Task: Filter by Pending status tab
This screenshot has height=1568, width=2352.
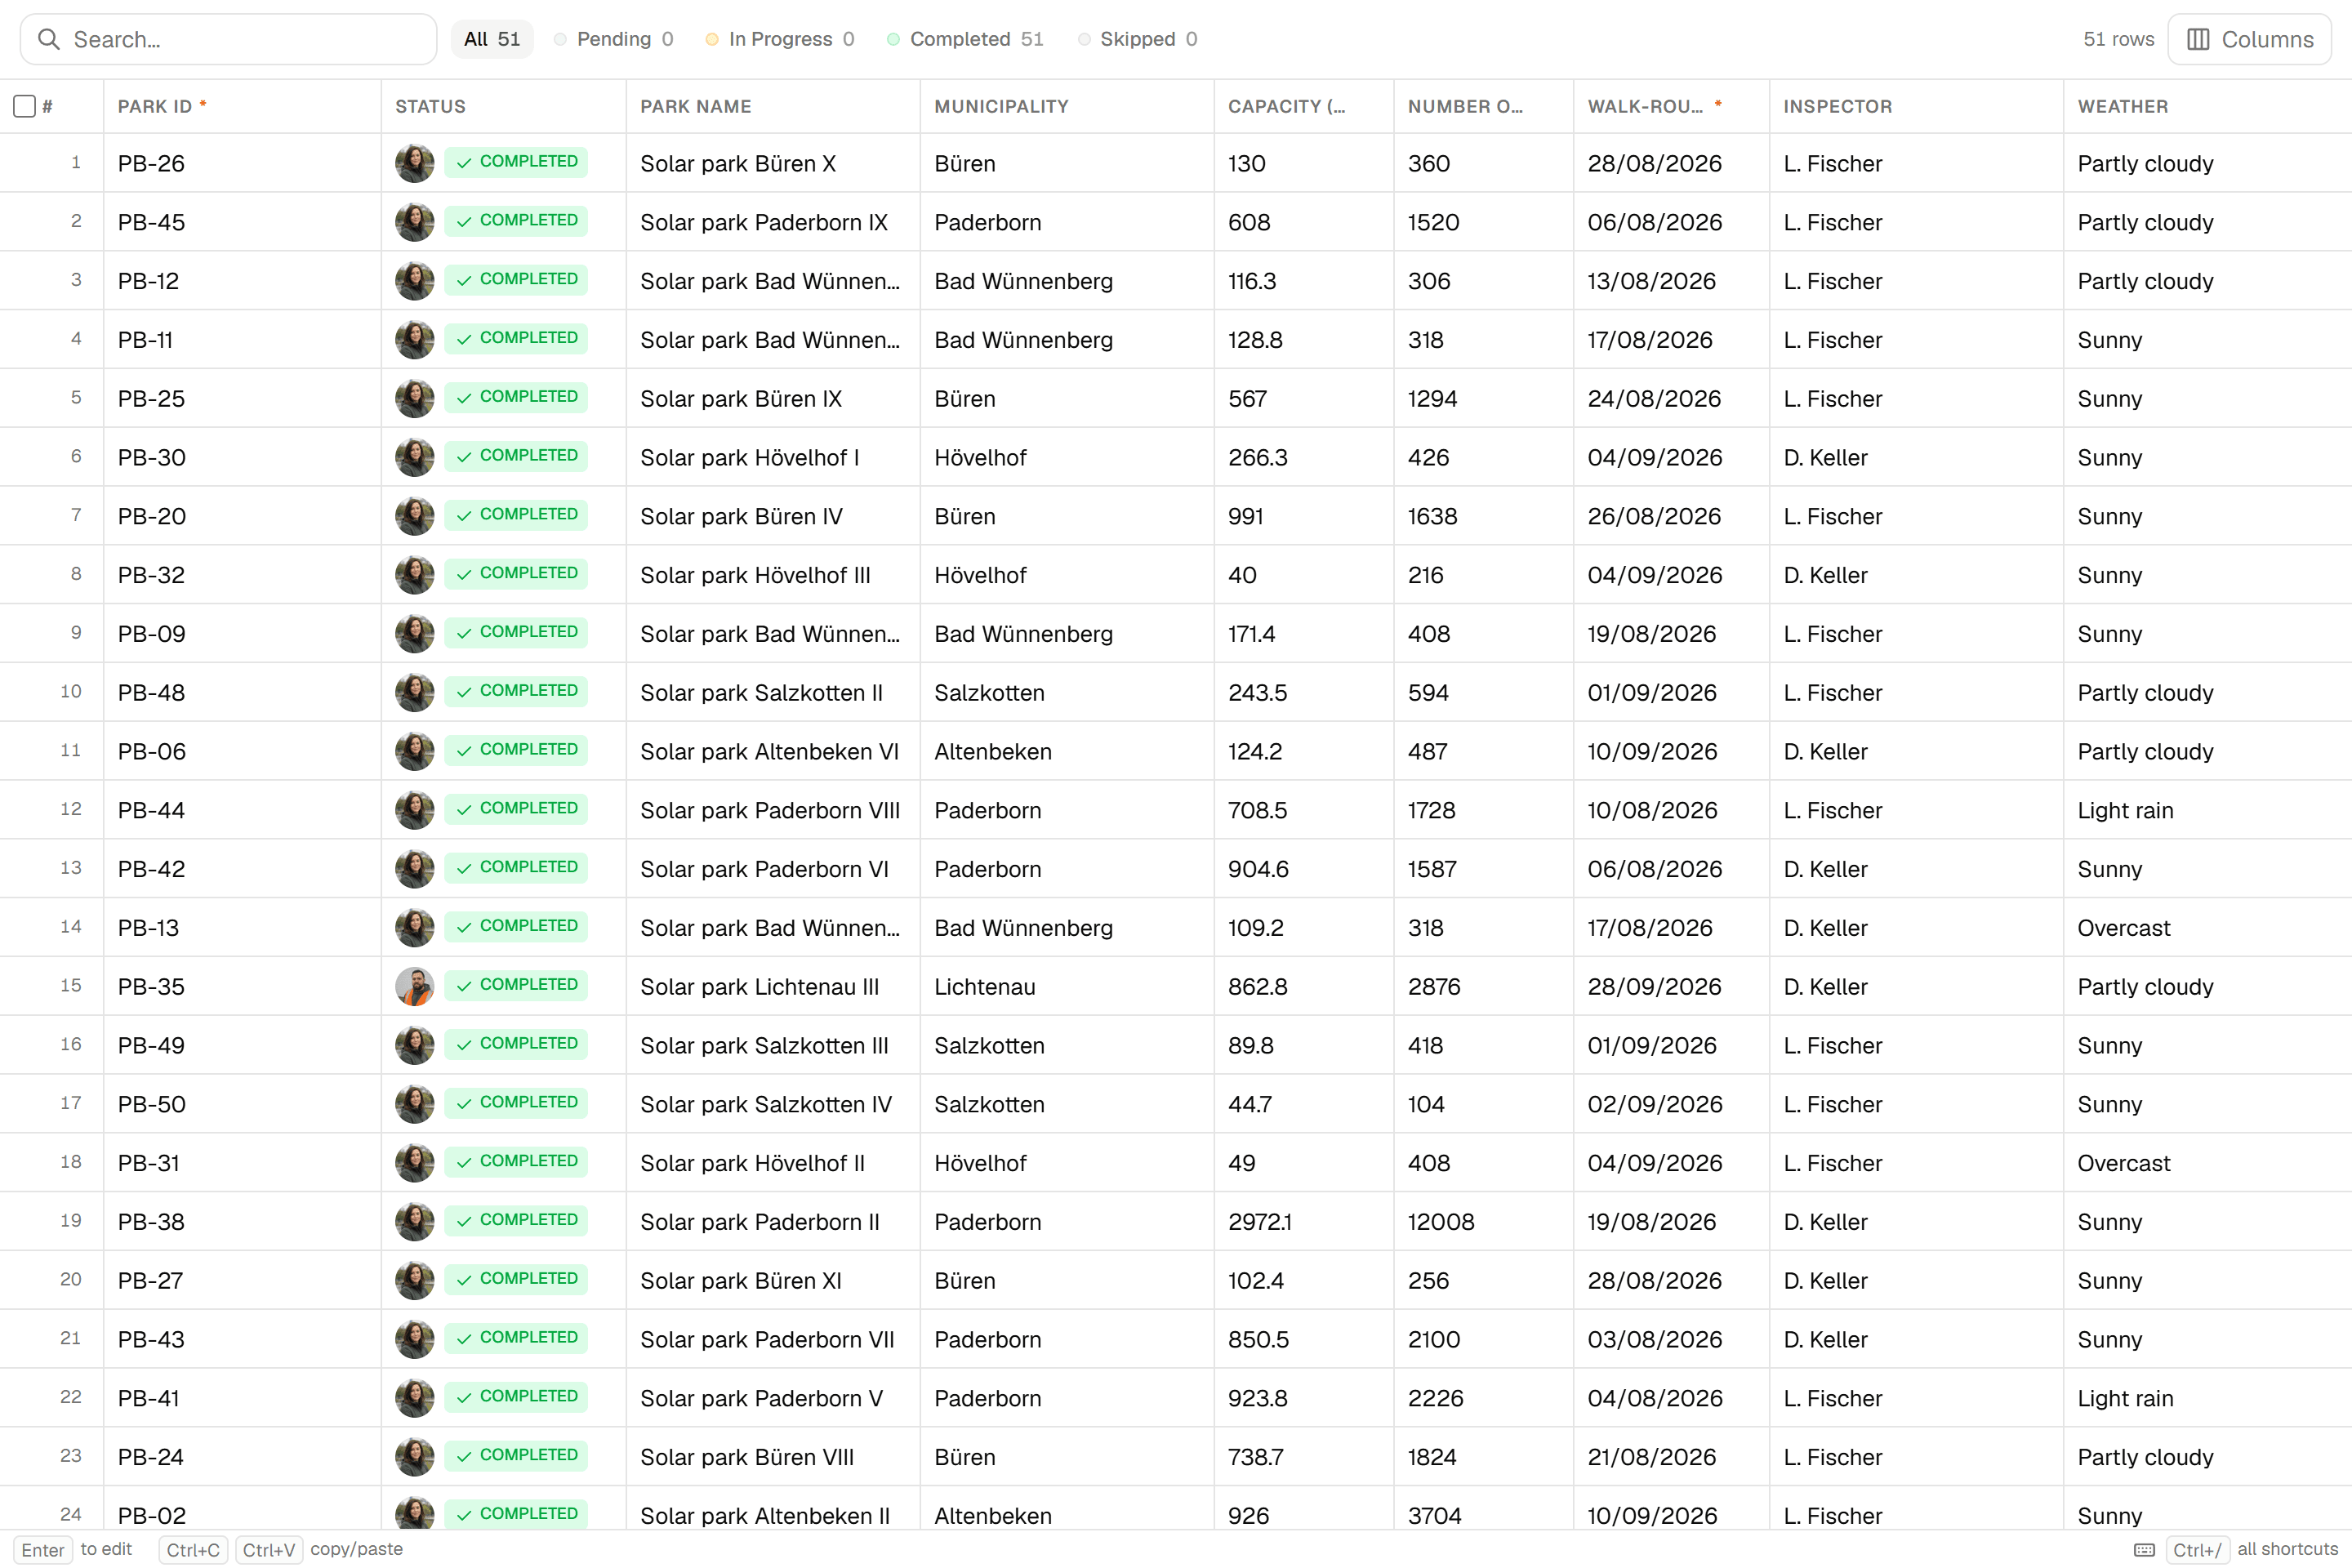Action: [614, 39]
